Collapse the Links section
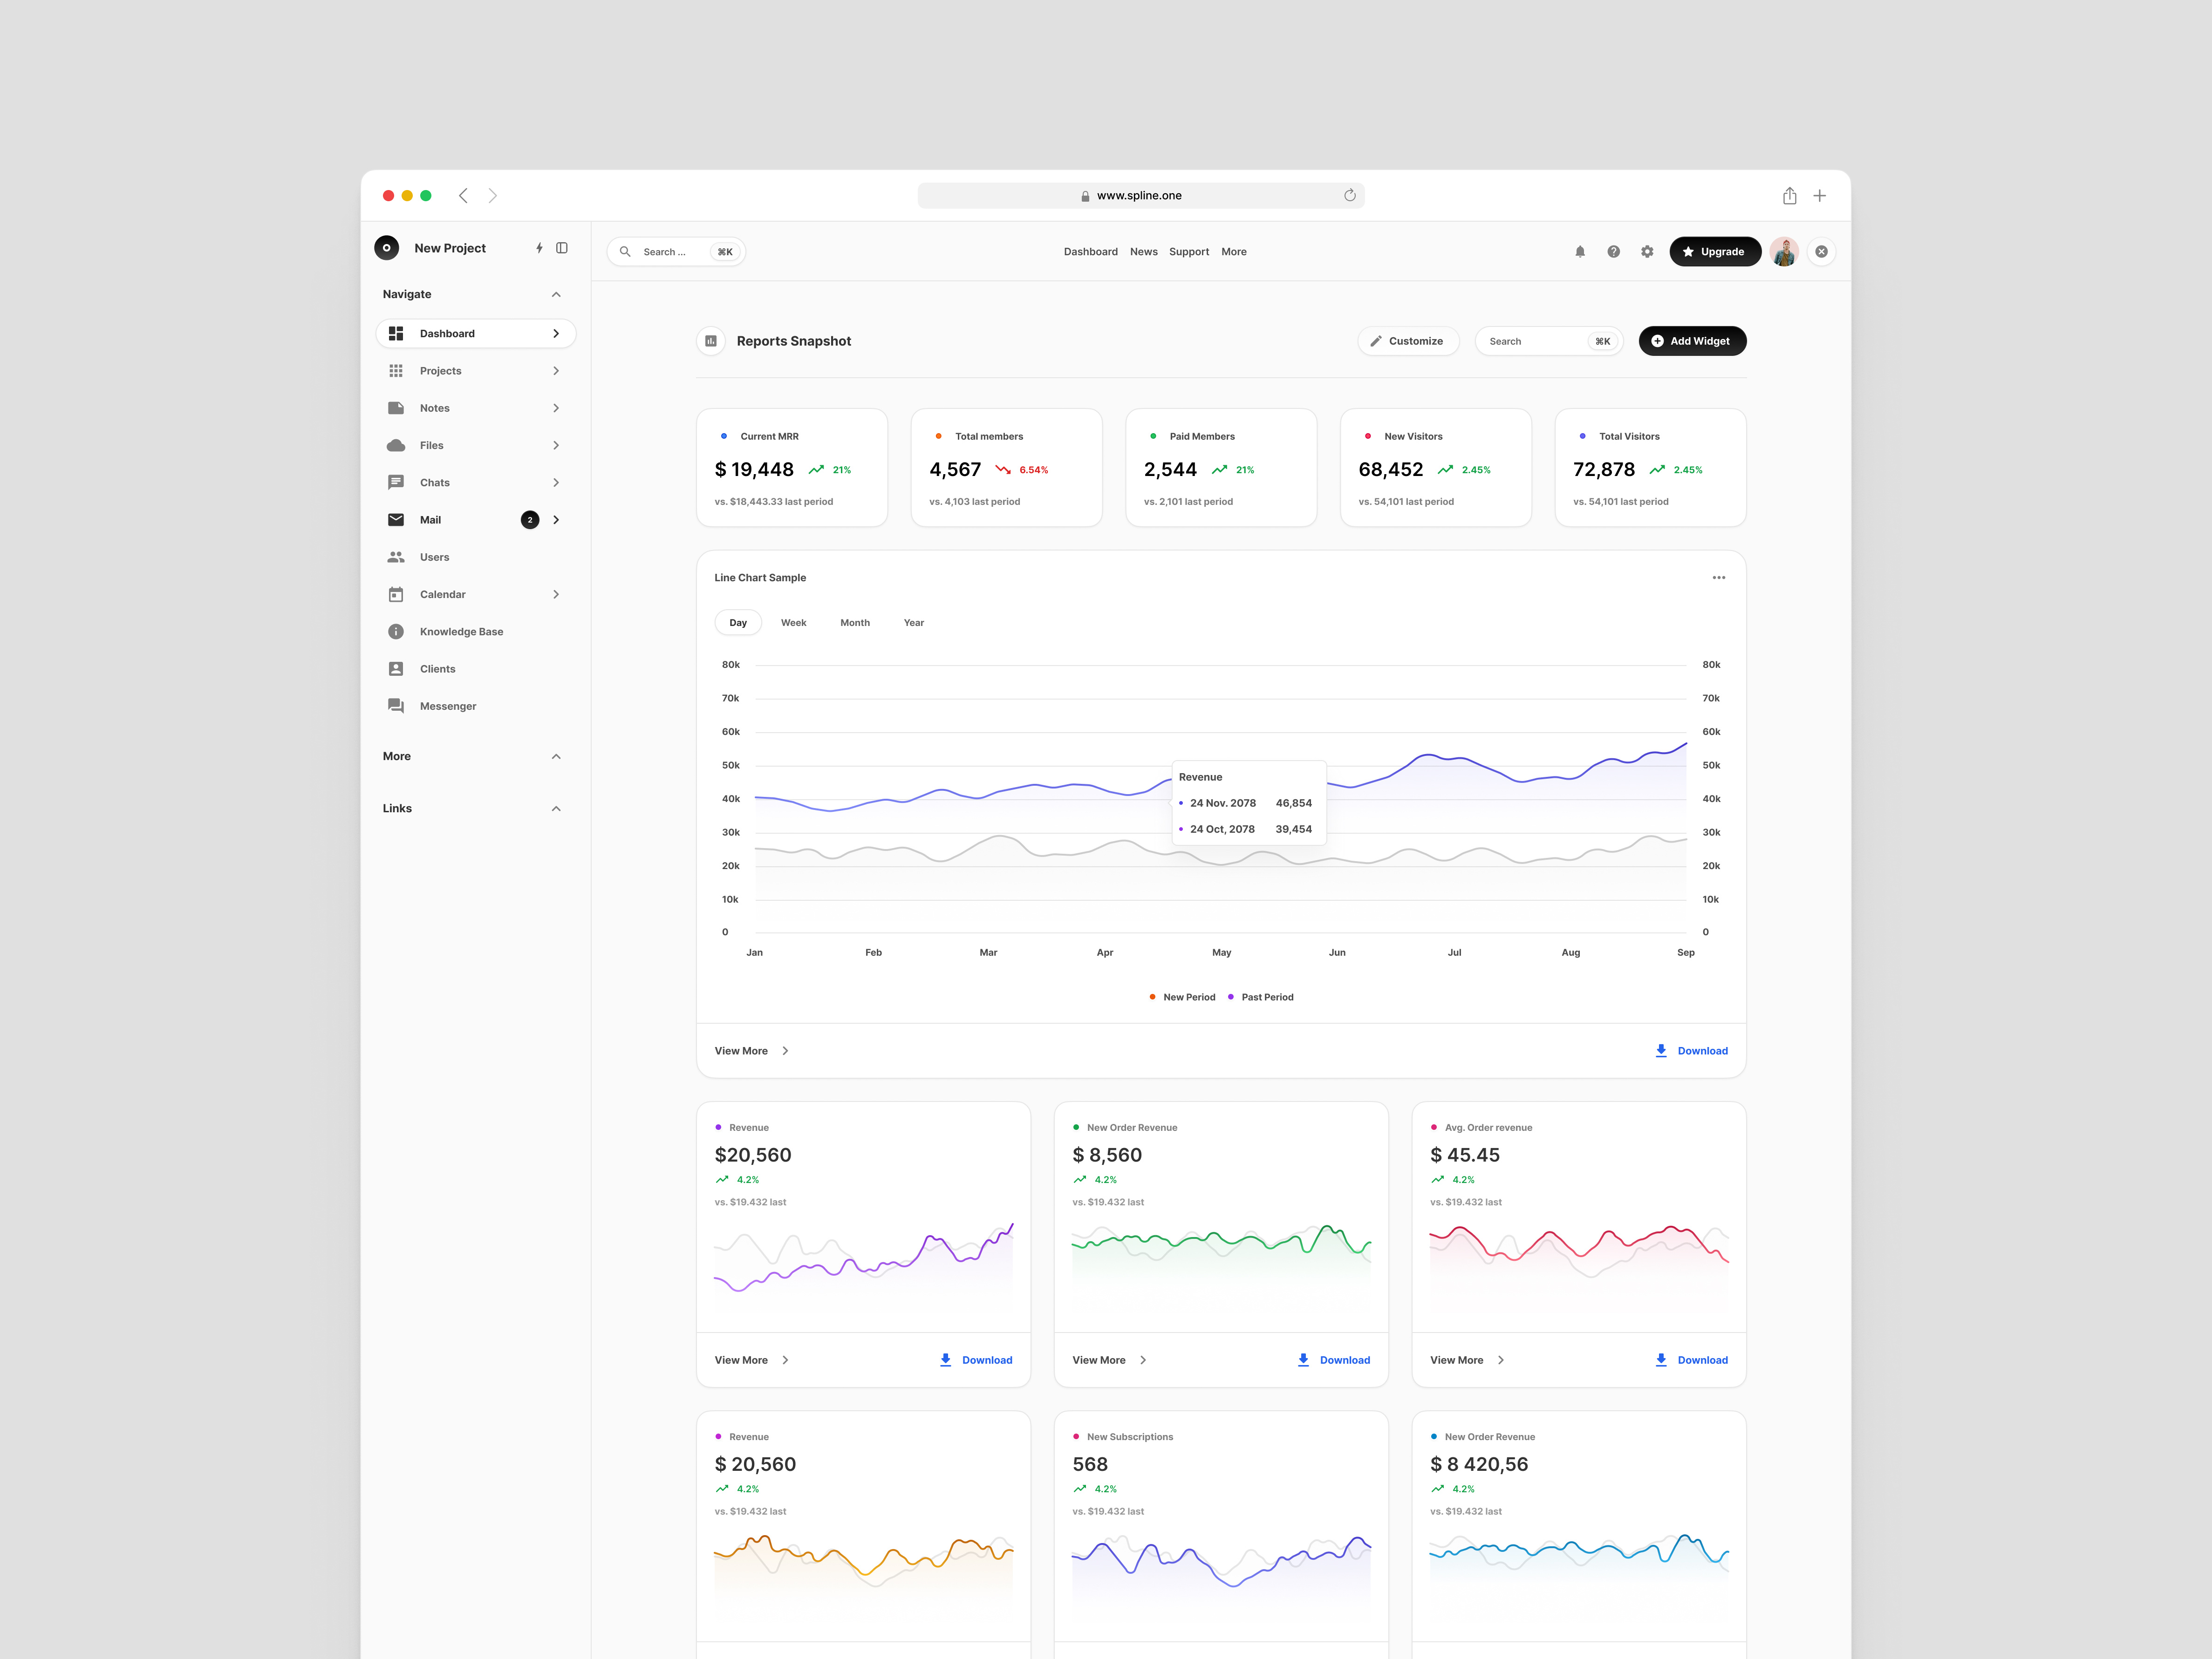Screen dimensions: 2212x1659 (556, 808)
